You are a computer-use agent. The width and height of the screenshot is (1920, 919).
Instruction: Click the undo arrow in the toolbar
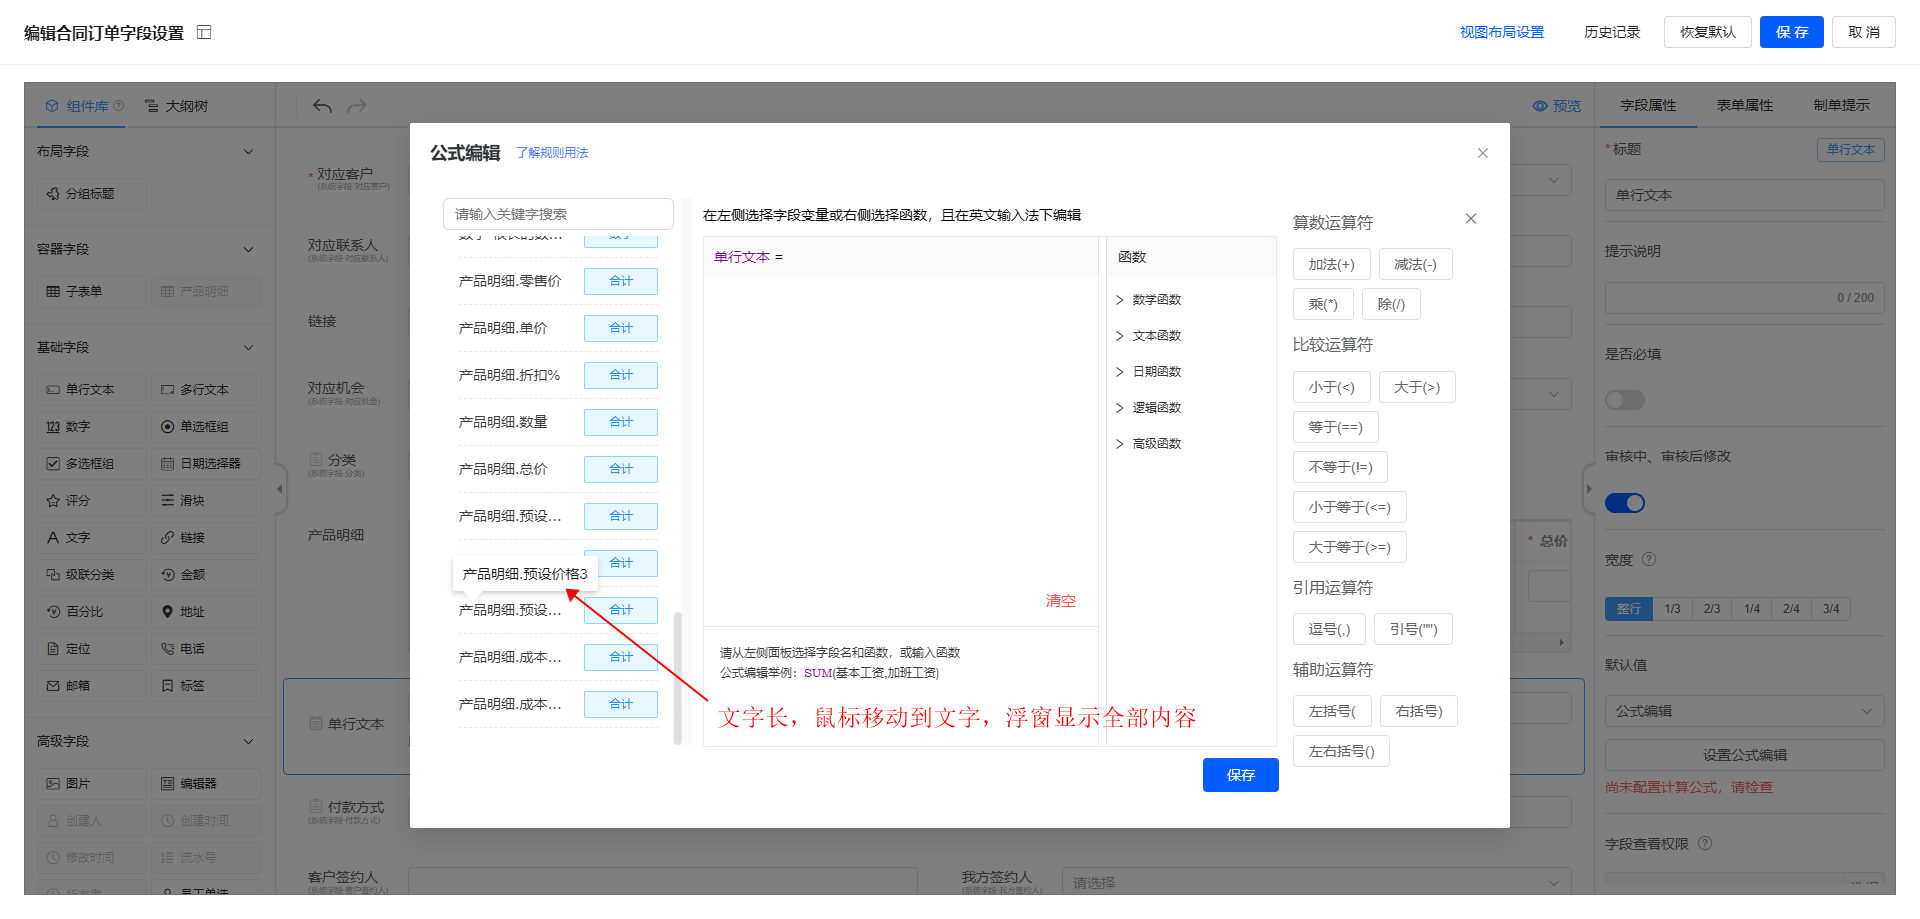[322, 106]
